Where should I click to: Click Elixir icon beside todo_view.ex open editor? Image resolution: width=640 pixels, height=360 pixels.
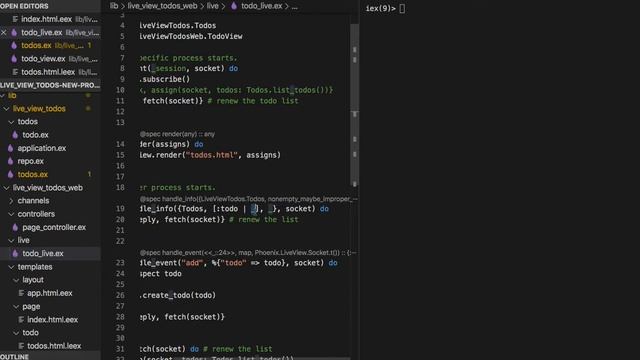14,59
